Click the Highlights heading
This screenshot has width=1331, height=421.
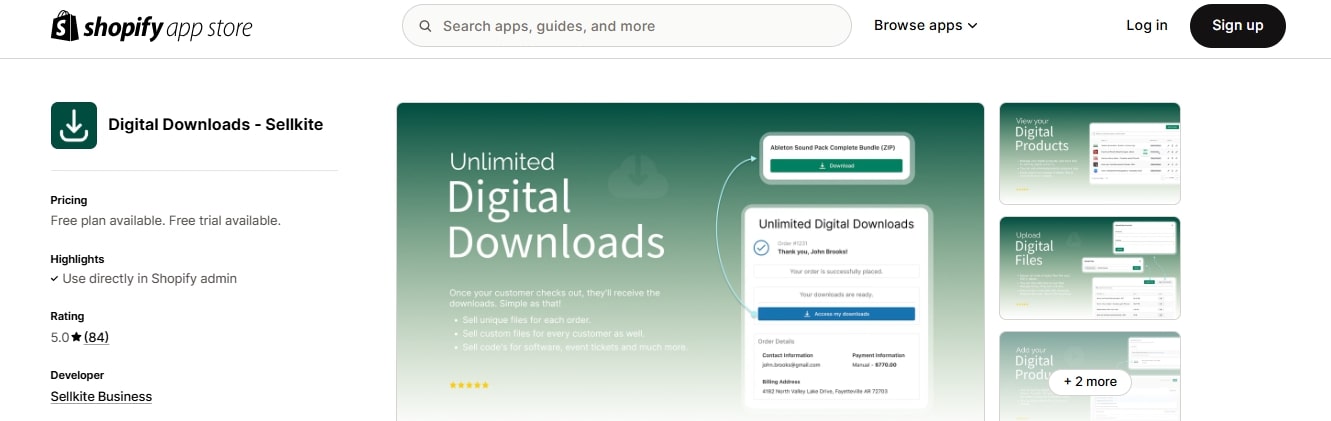click(77, 259)
